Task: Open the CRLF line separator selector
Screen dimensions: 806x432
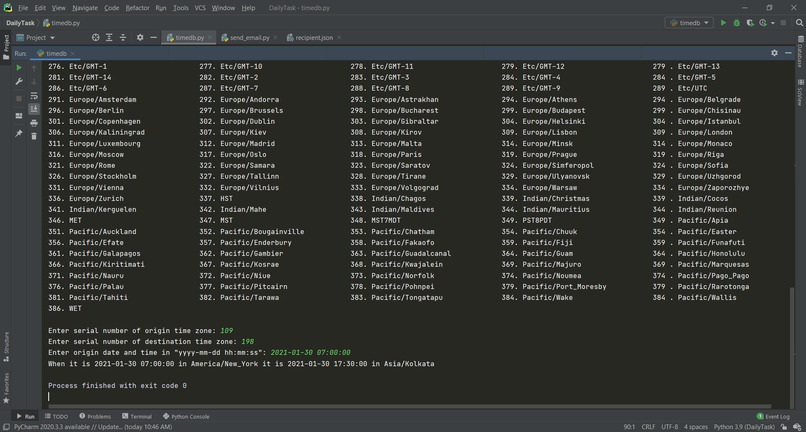Action: coord(648,427)
